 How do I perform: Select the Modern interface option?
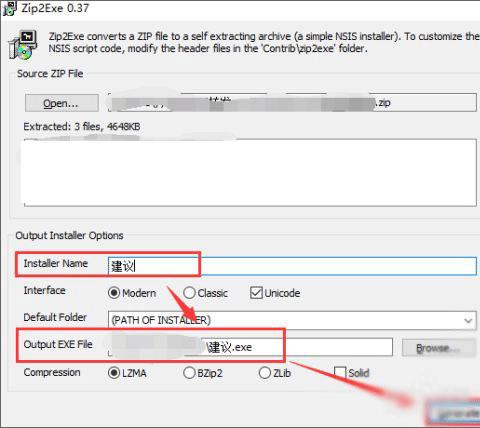(132, 293)
